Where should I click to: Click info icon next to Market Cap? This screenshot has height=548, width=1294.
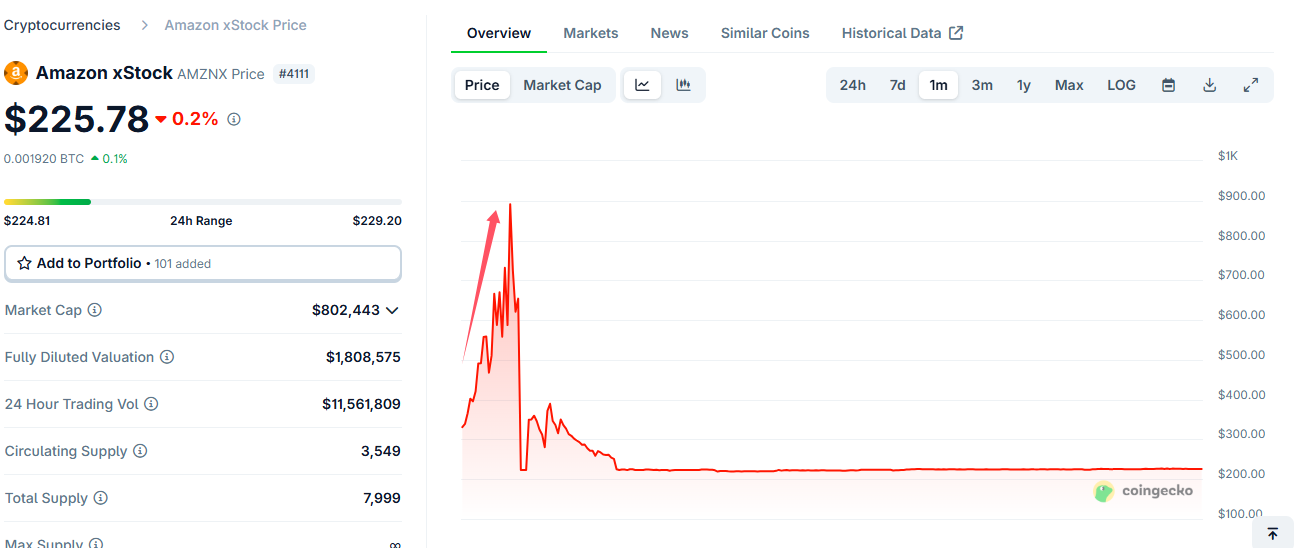pos(95,310)
